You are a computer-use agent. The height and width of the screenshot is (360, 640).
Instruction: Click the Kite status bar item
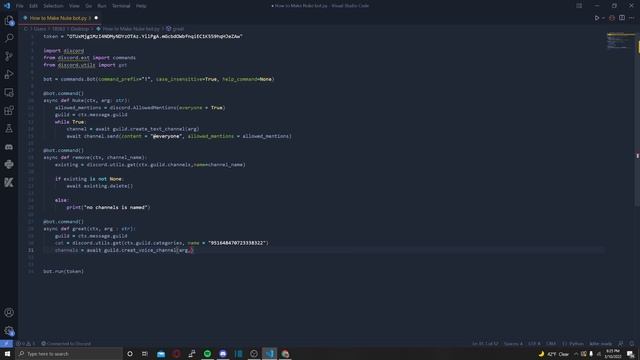click(x=600, y=344)
